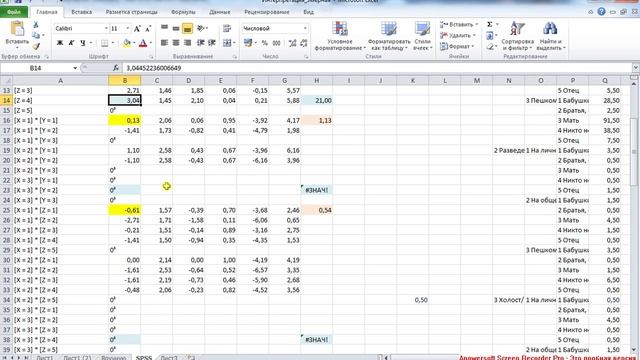
Task: Switch to the Данные tab
Action: click(220, 12)
